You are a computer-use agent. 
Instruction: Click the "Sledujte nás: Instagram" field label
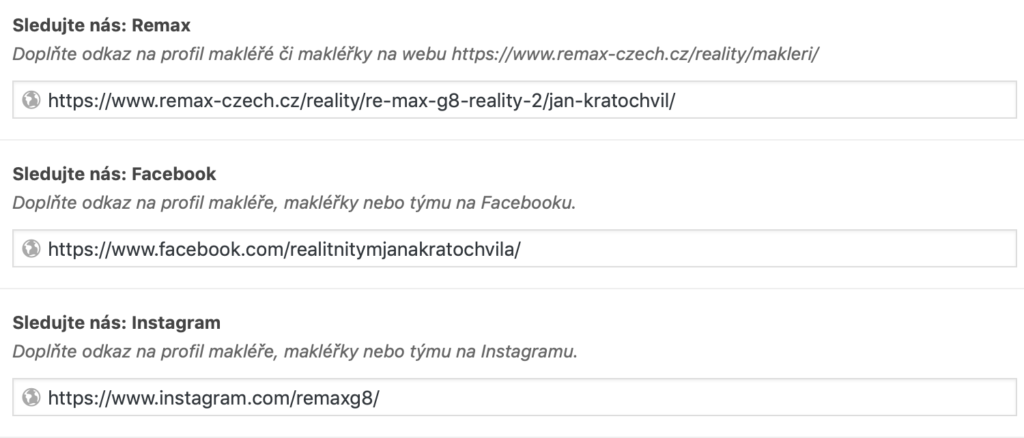116,323
